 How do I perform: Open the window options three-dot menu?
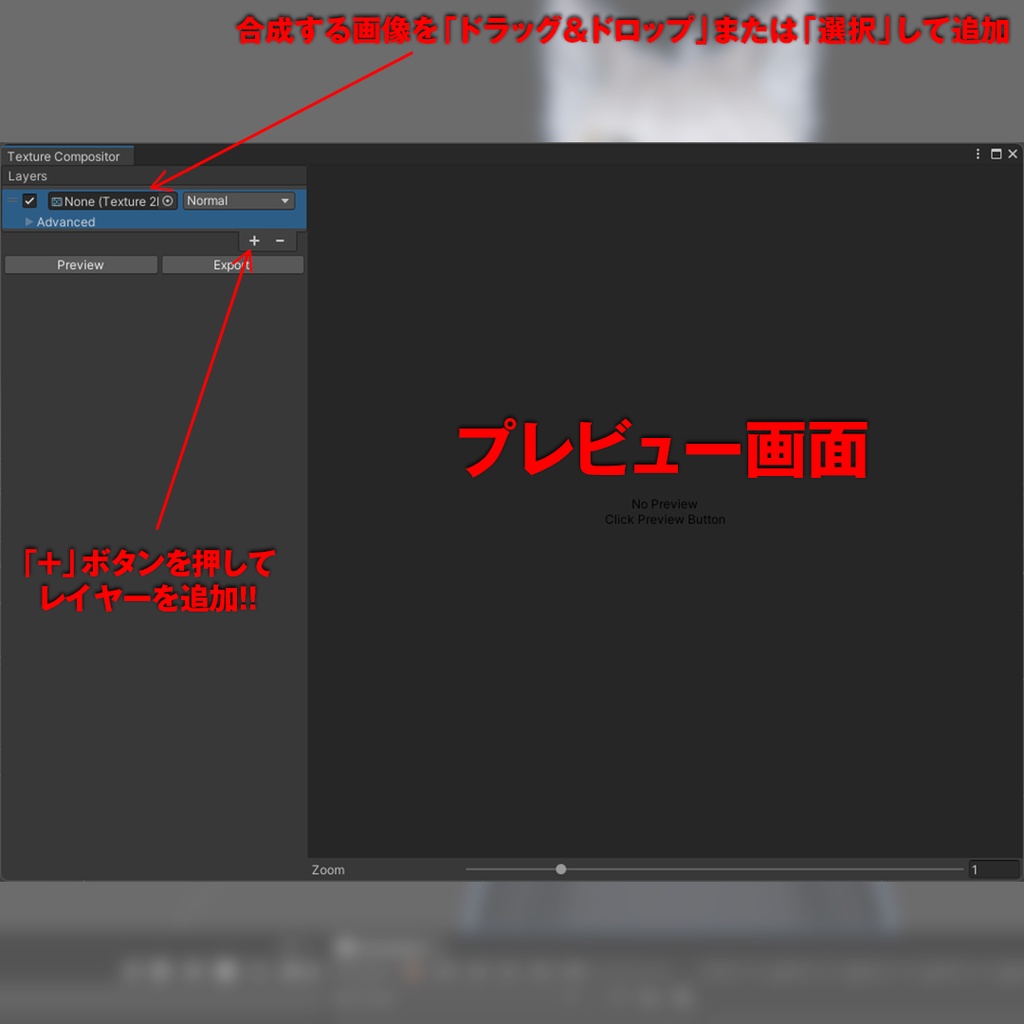(977, 154)
